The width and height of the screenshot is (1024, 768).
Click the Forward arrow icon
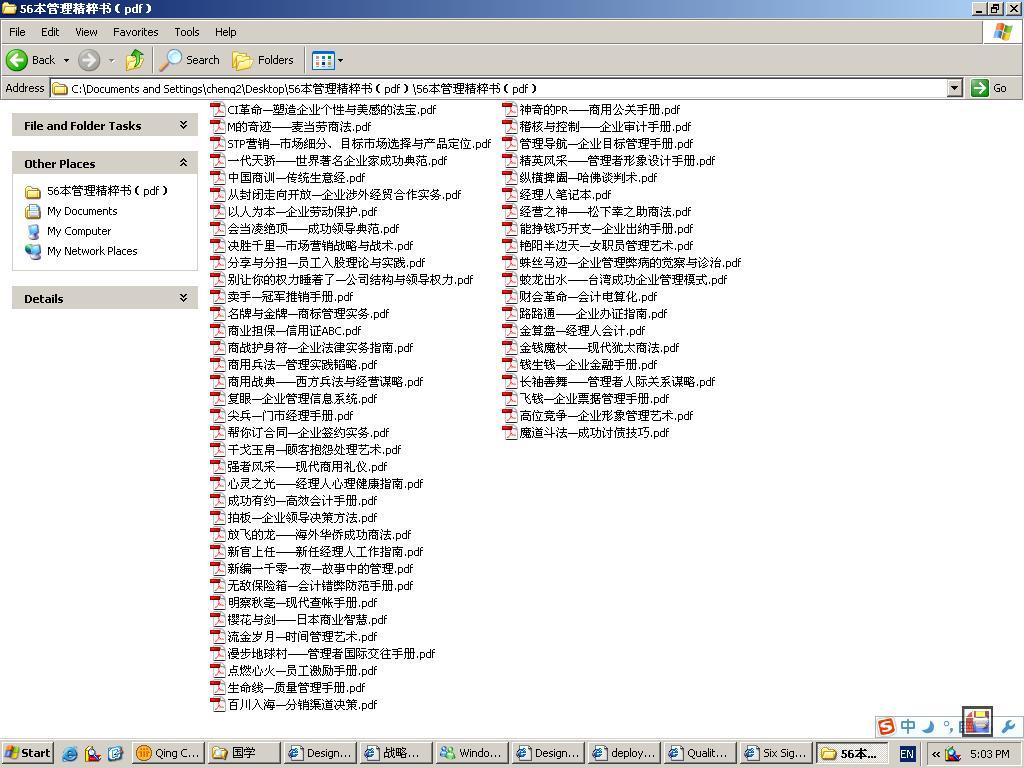coord(89,60)
